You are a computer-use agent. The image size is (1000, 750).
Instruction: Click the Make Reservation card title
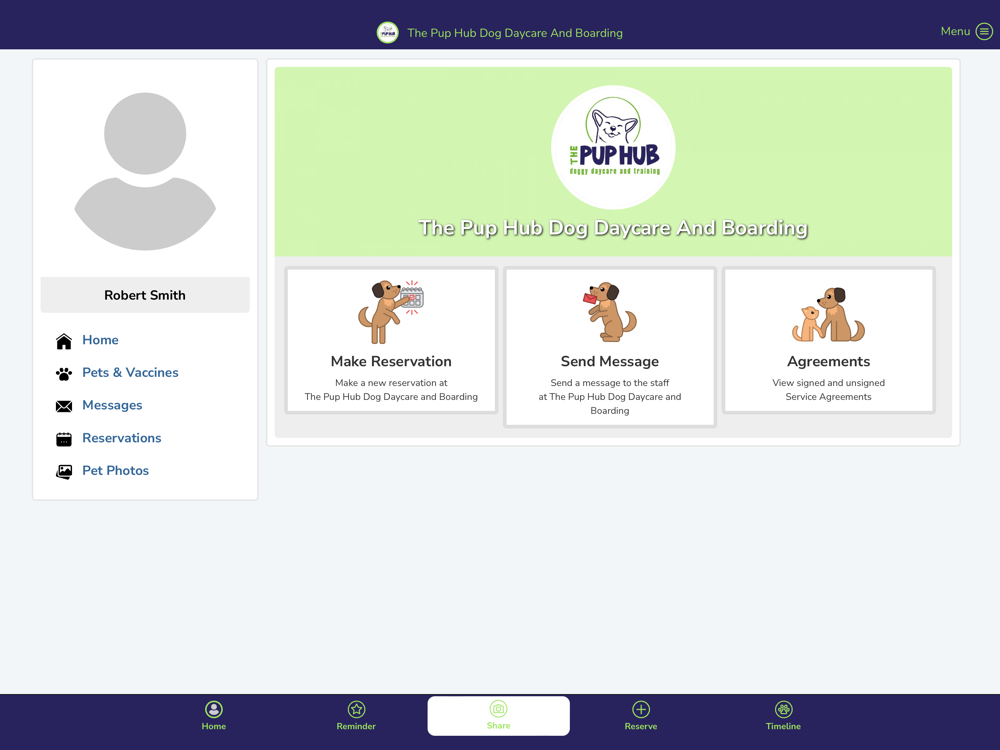click(391, 362)
